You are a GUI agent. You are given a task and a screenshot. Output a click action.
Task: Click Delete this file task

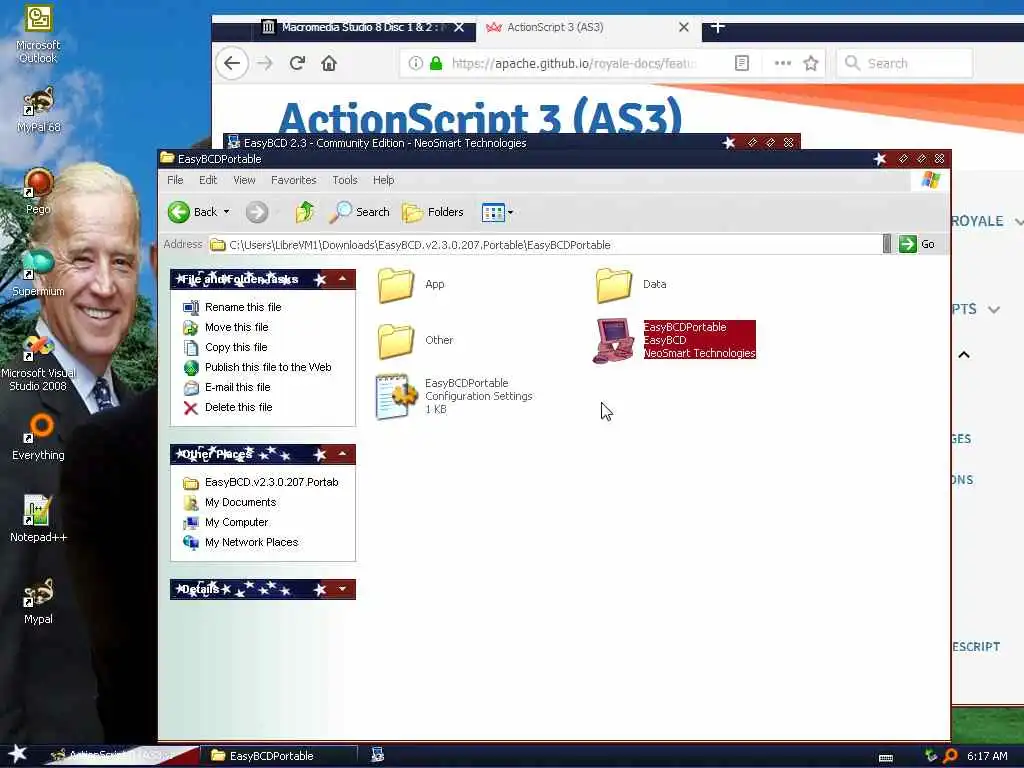pyautogui.click(x=228, y=408)
